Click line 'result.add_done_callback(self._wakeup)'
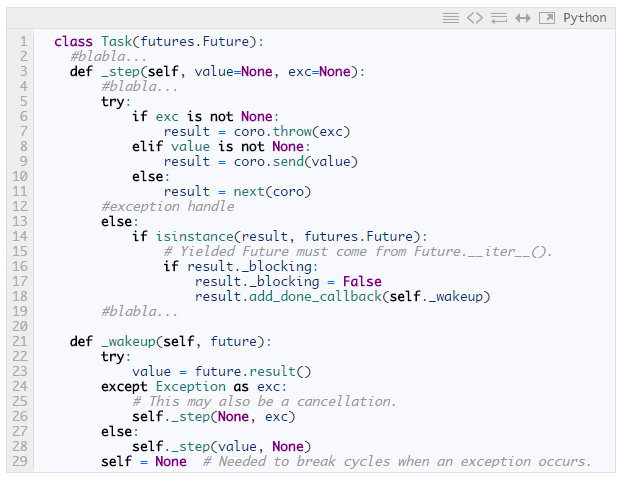 pos(343,297)
